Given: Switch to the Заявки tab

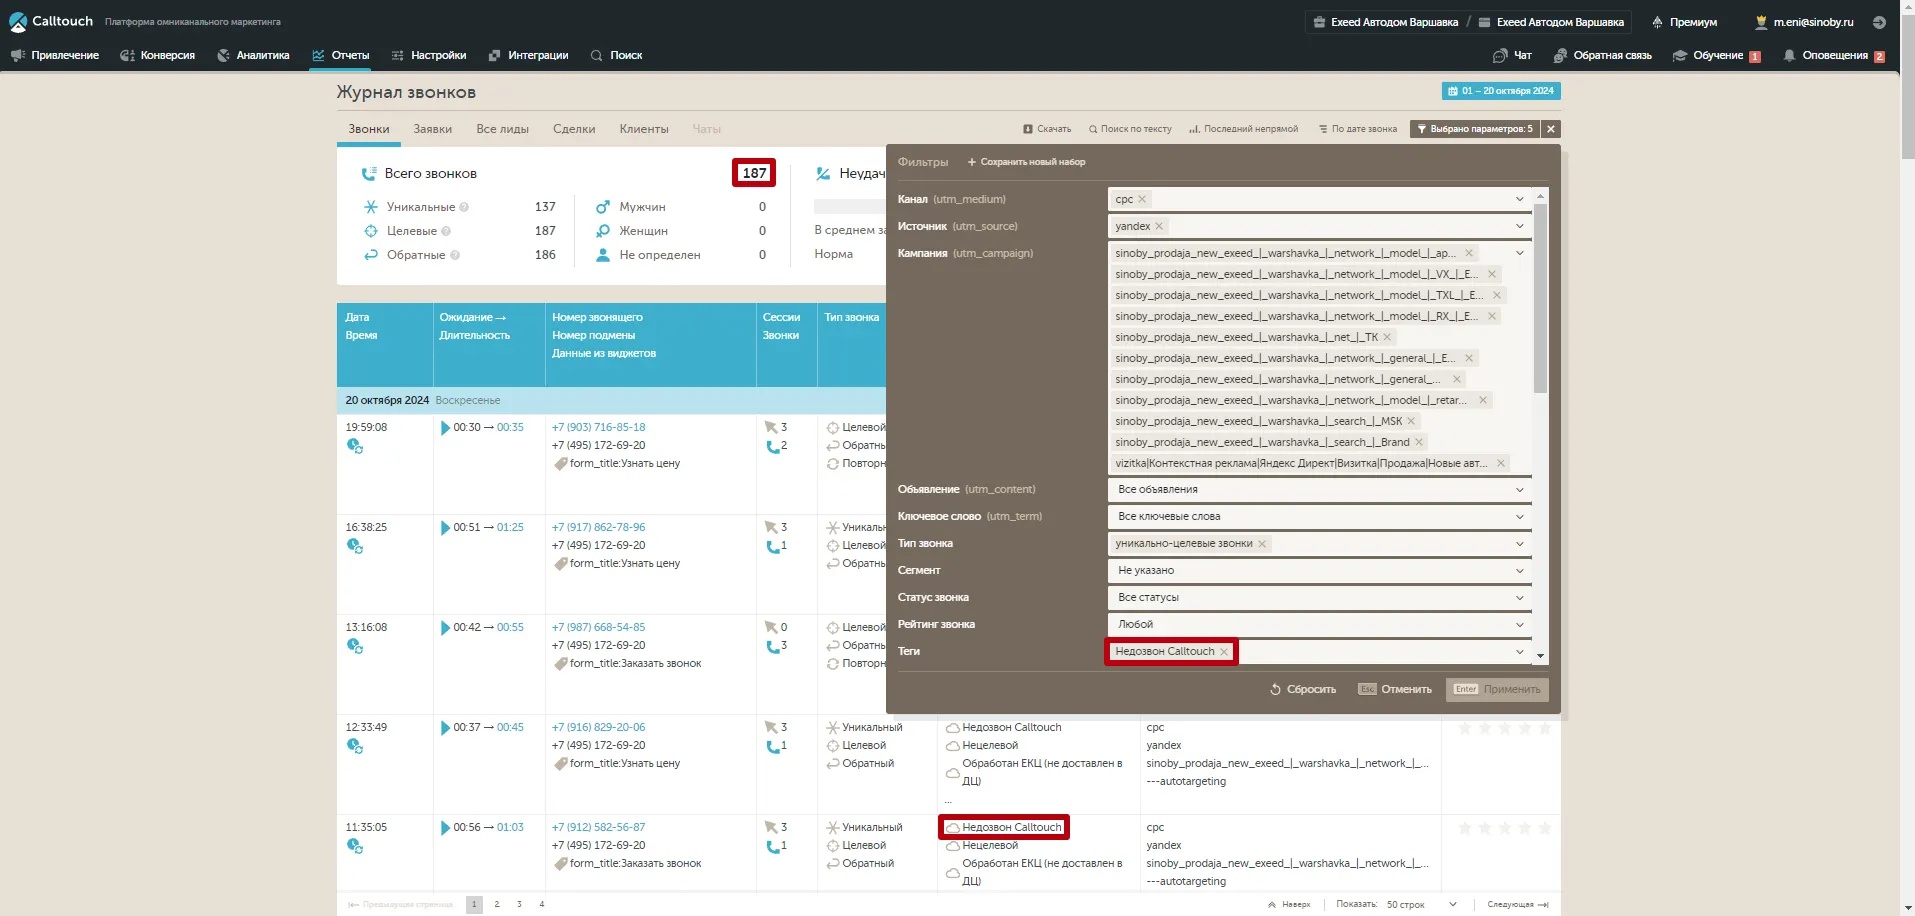Looking at the screenshot, I should 432,129.
